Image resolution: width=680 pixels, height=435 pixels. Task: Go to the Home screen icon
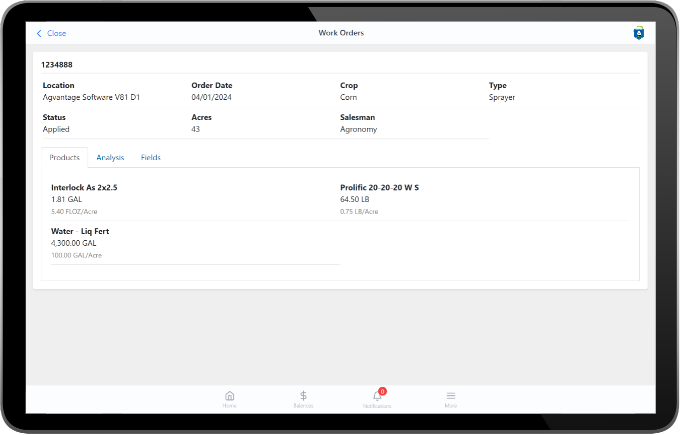pyautogui.click(x=230, y=398)
